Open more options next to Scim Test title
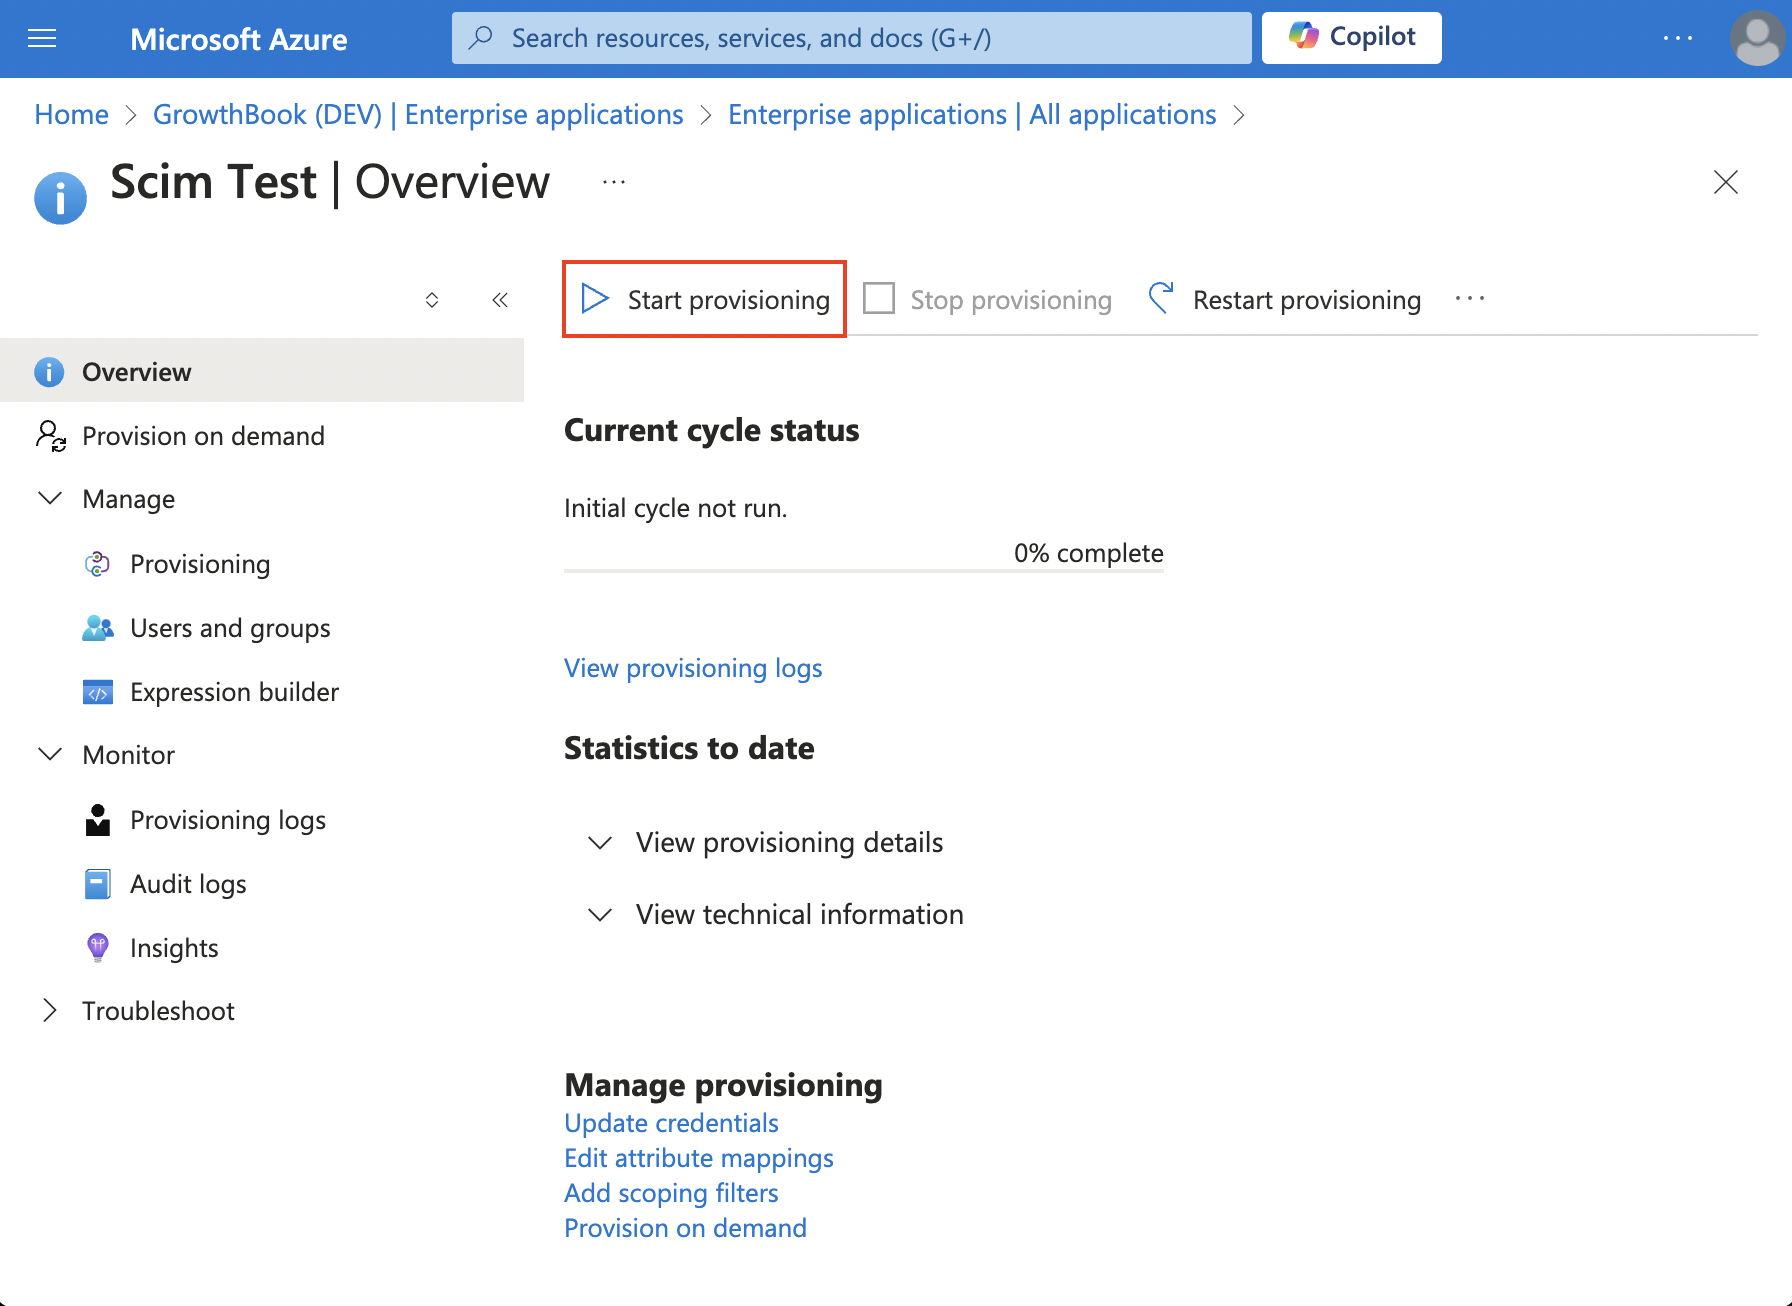Image resolution: width=1792 pixels, height=1306 pixels. pos(614,182)
